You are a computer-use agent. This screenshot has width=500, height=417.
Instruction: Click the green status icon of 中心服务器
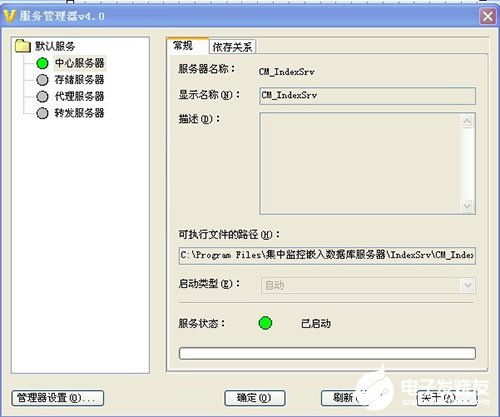click(42, 63)
